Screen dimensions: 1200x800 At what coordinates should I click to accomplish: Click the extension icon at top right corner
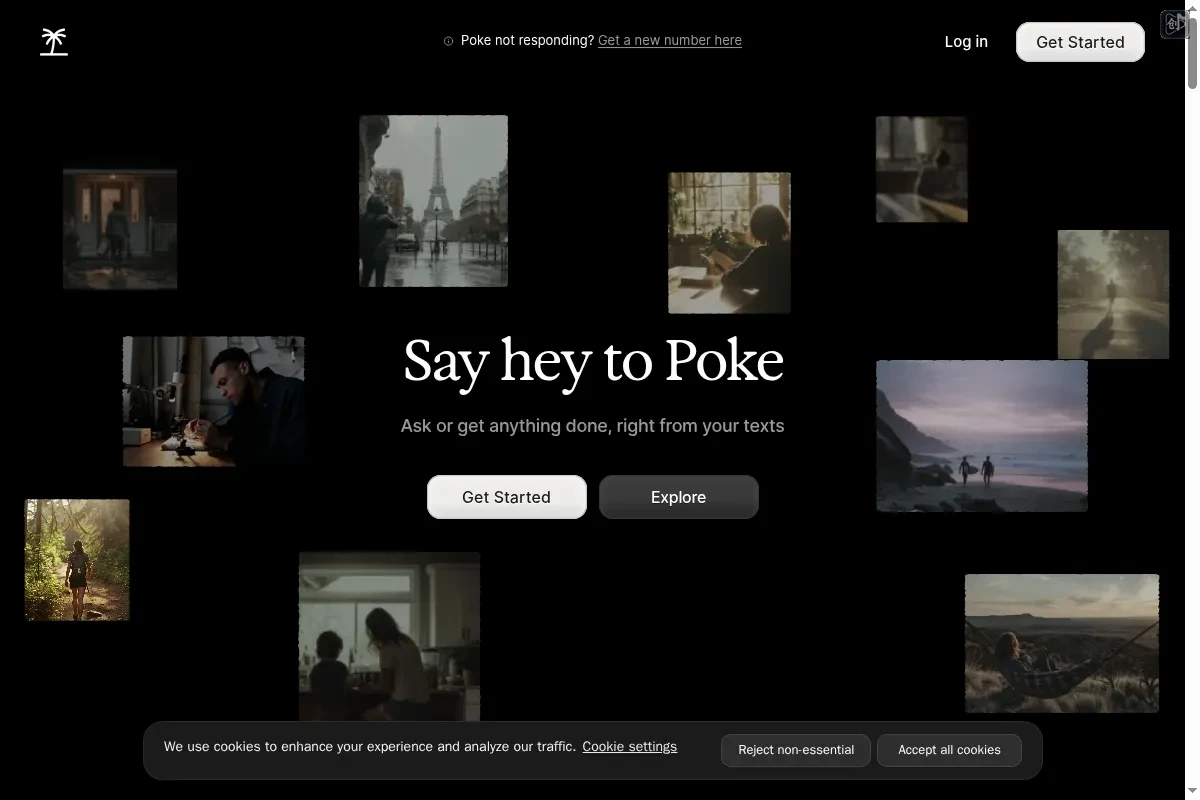pos(1173,23)
